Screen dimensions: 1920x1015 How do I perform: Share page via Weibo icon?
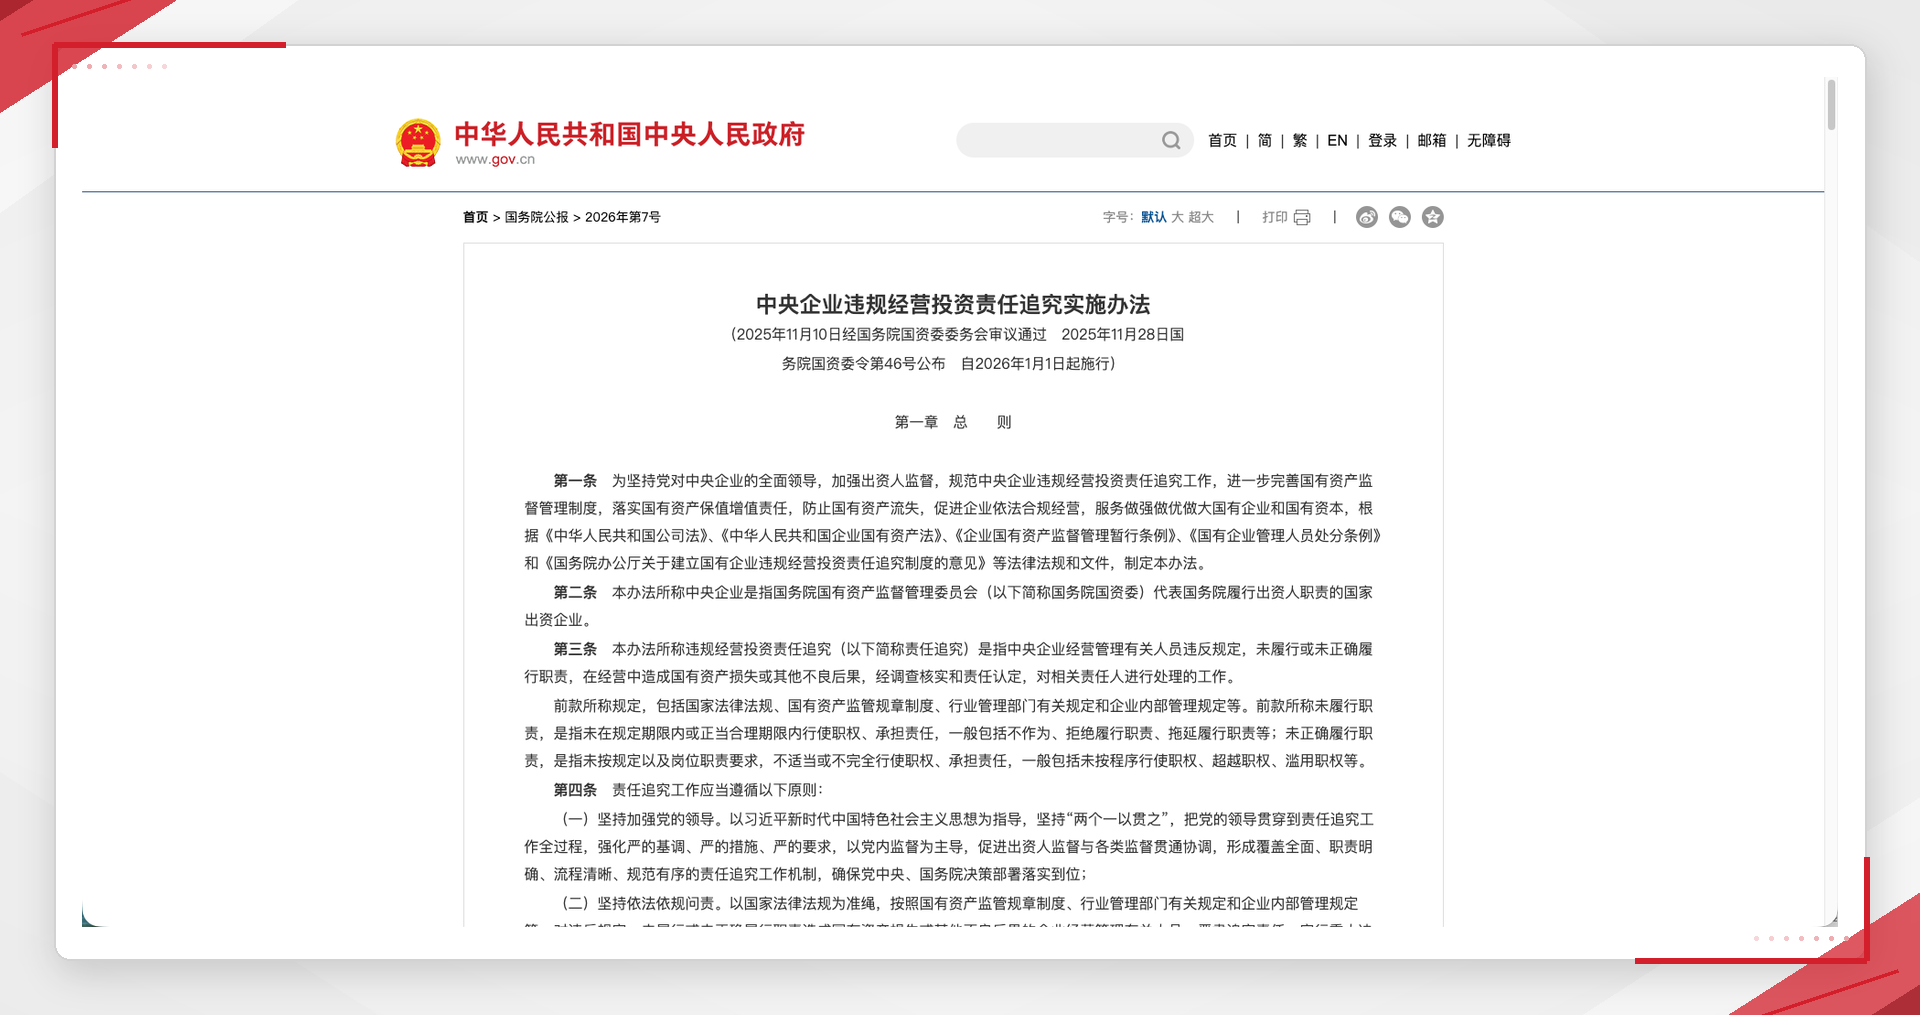coord(1367,217)
